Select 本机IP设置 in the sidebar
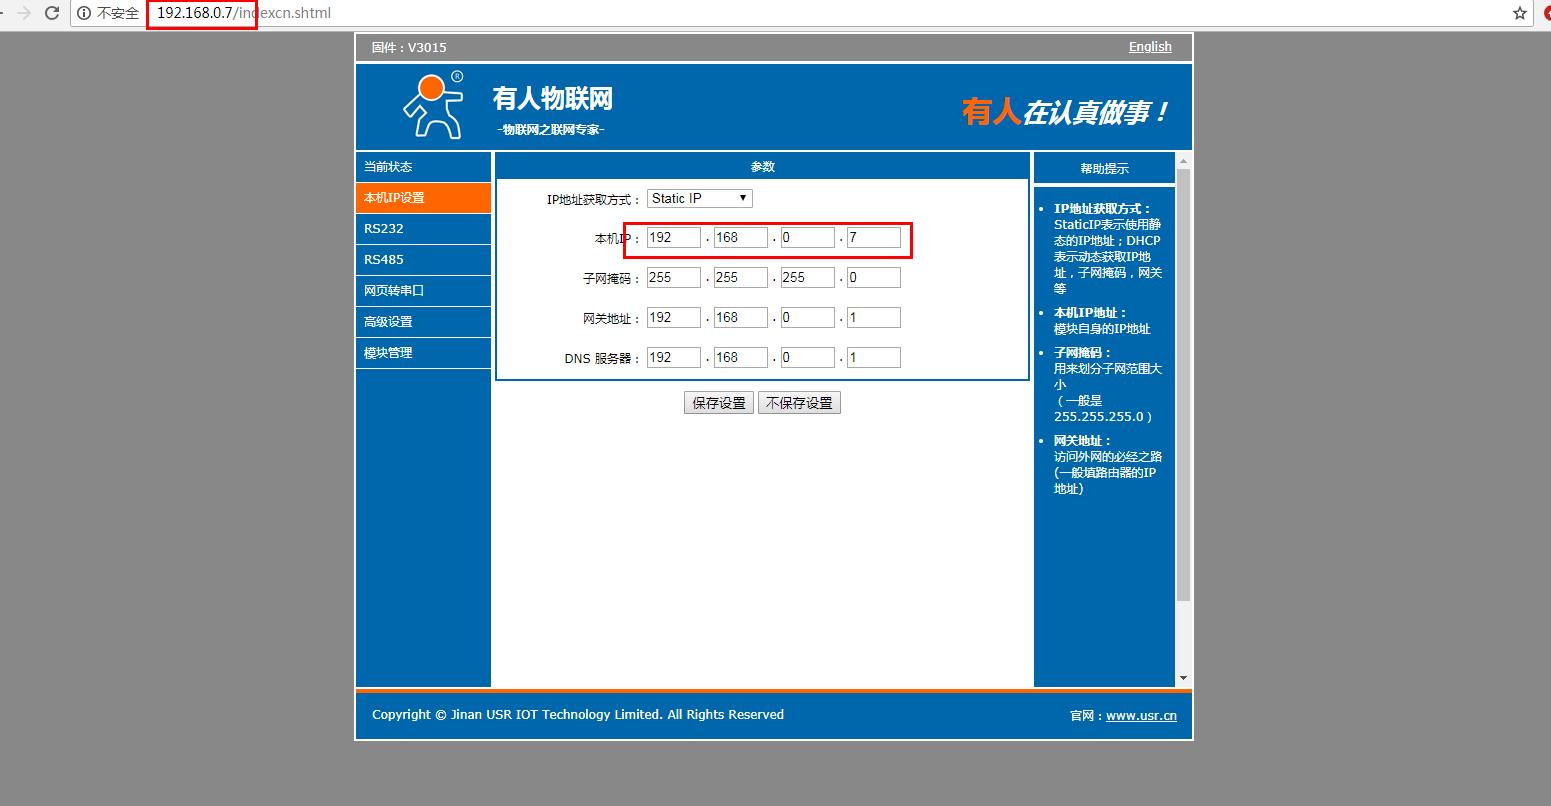1551x806 pixels. point(423,198)
